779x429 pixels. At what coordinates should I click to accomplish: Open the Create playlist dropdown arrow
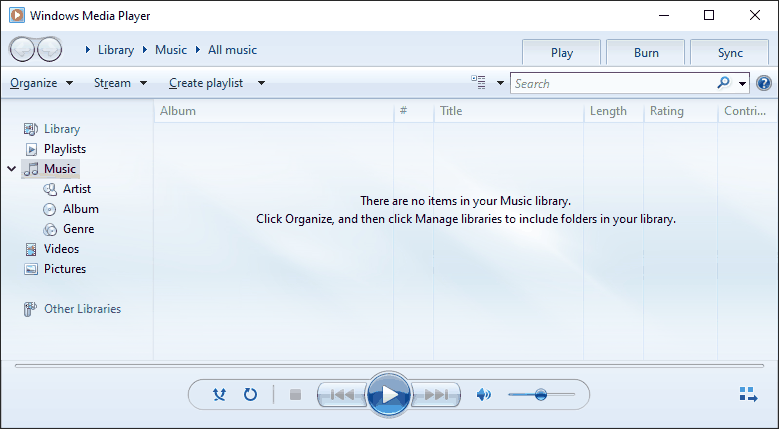click(x=261, y=83)
